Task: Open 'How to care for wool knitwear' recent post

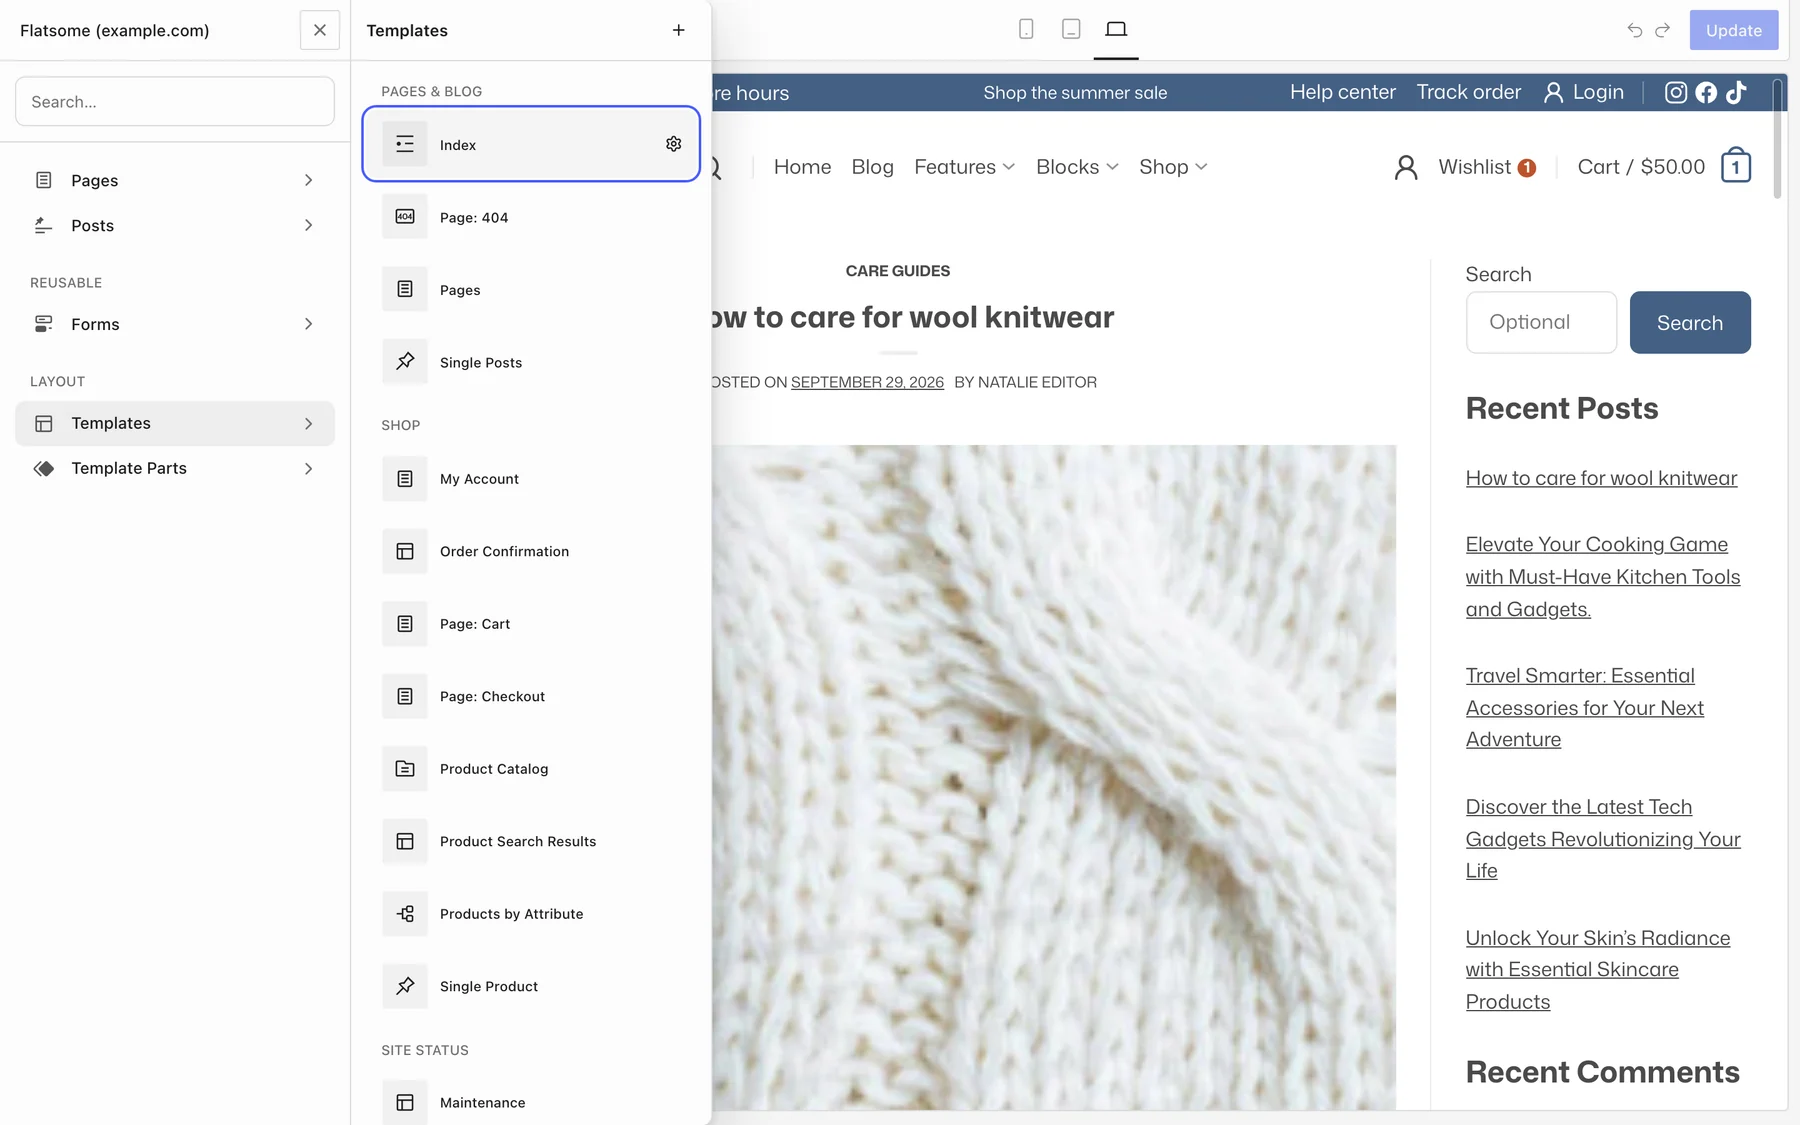Action: click(x=1601, y=478)
